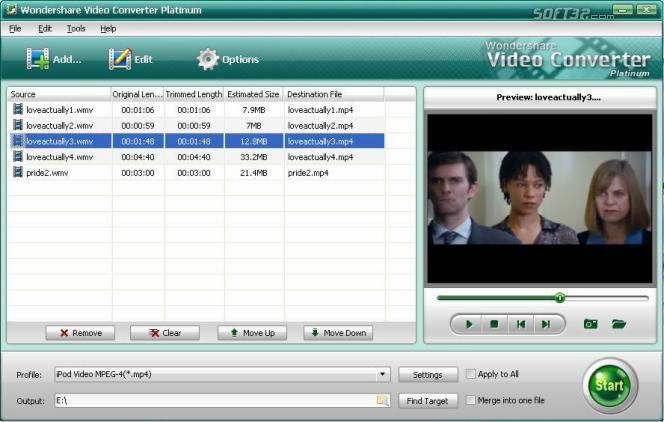The image size is (664, 422).
Task: Take a snapshot with camera icon
Action: 590,324
